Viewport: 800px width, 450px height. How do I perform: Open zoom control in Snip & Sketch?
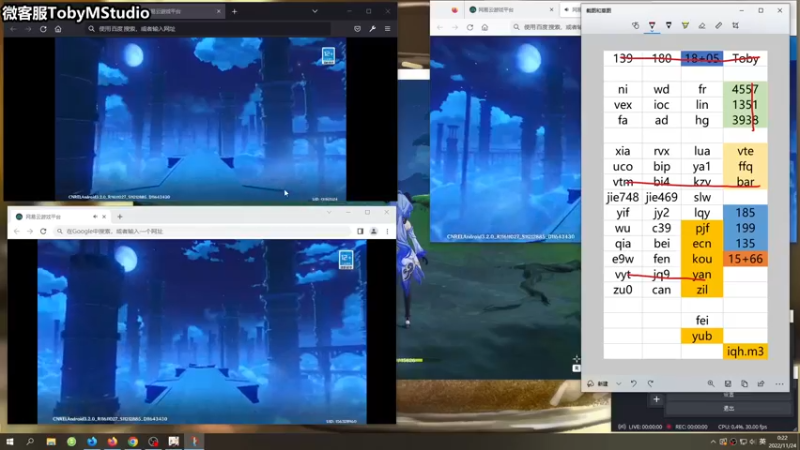(711, 384)
